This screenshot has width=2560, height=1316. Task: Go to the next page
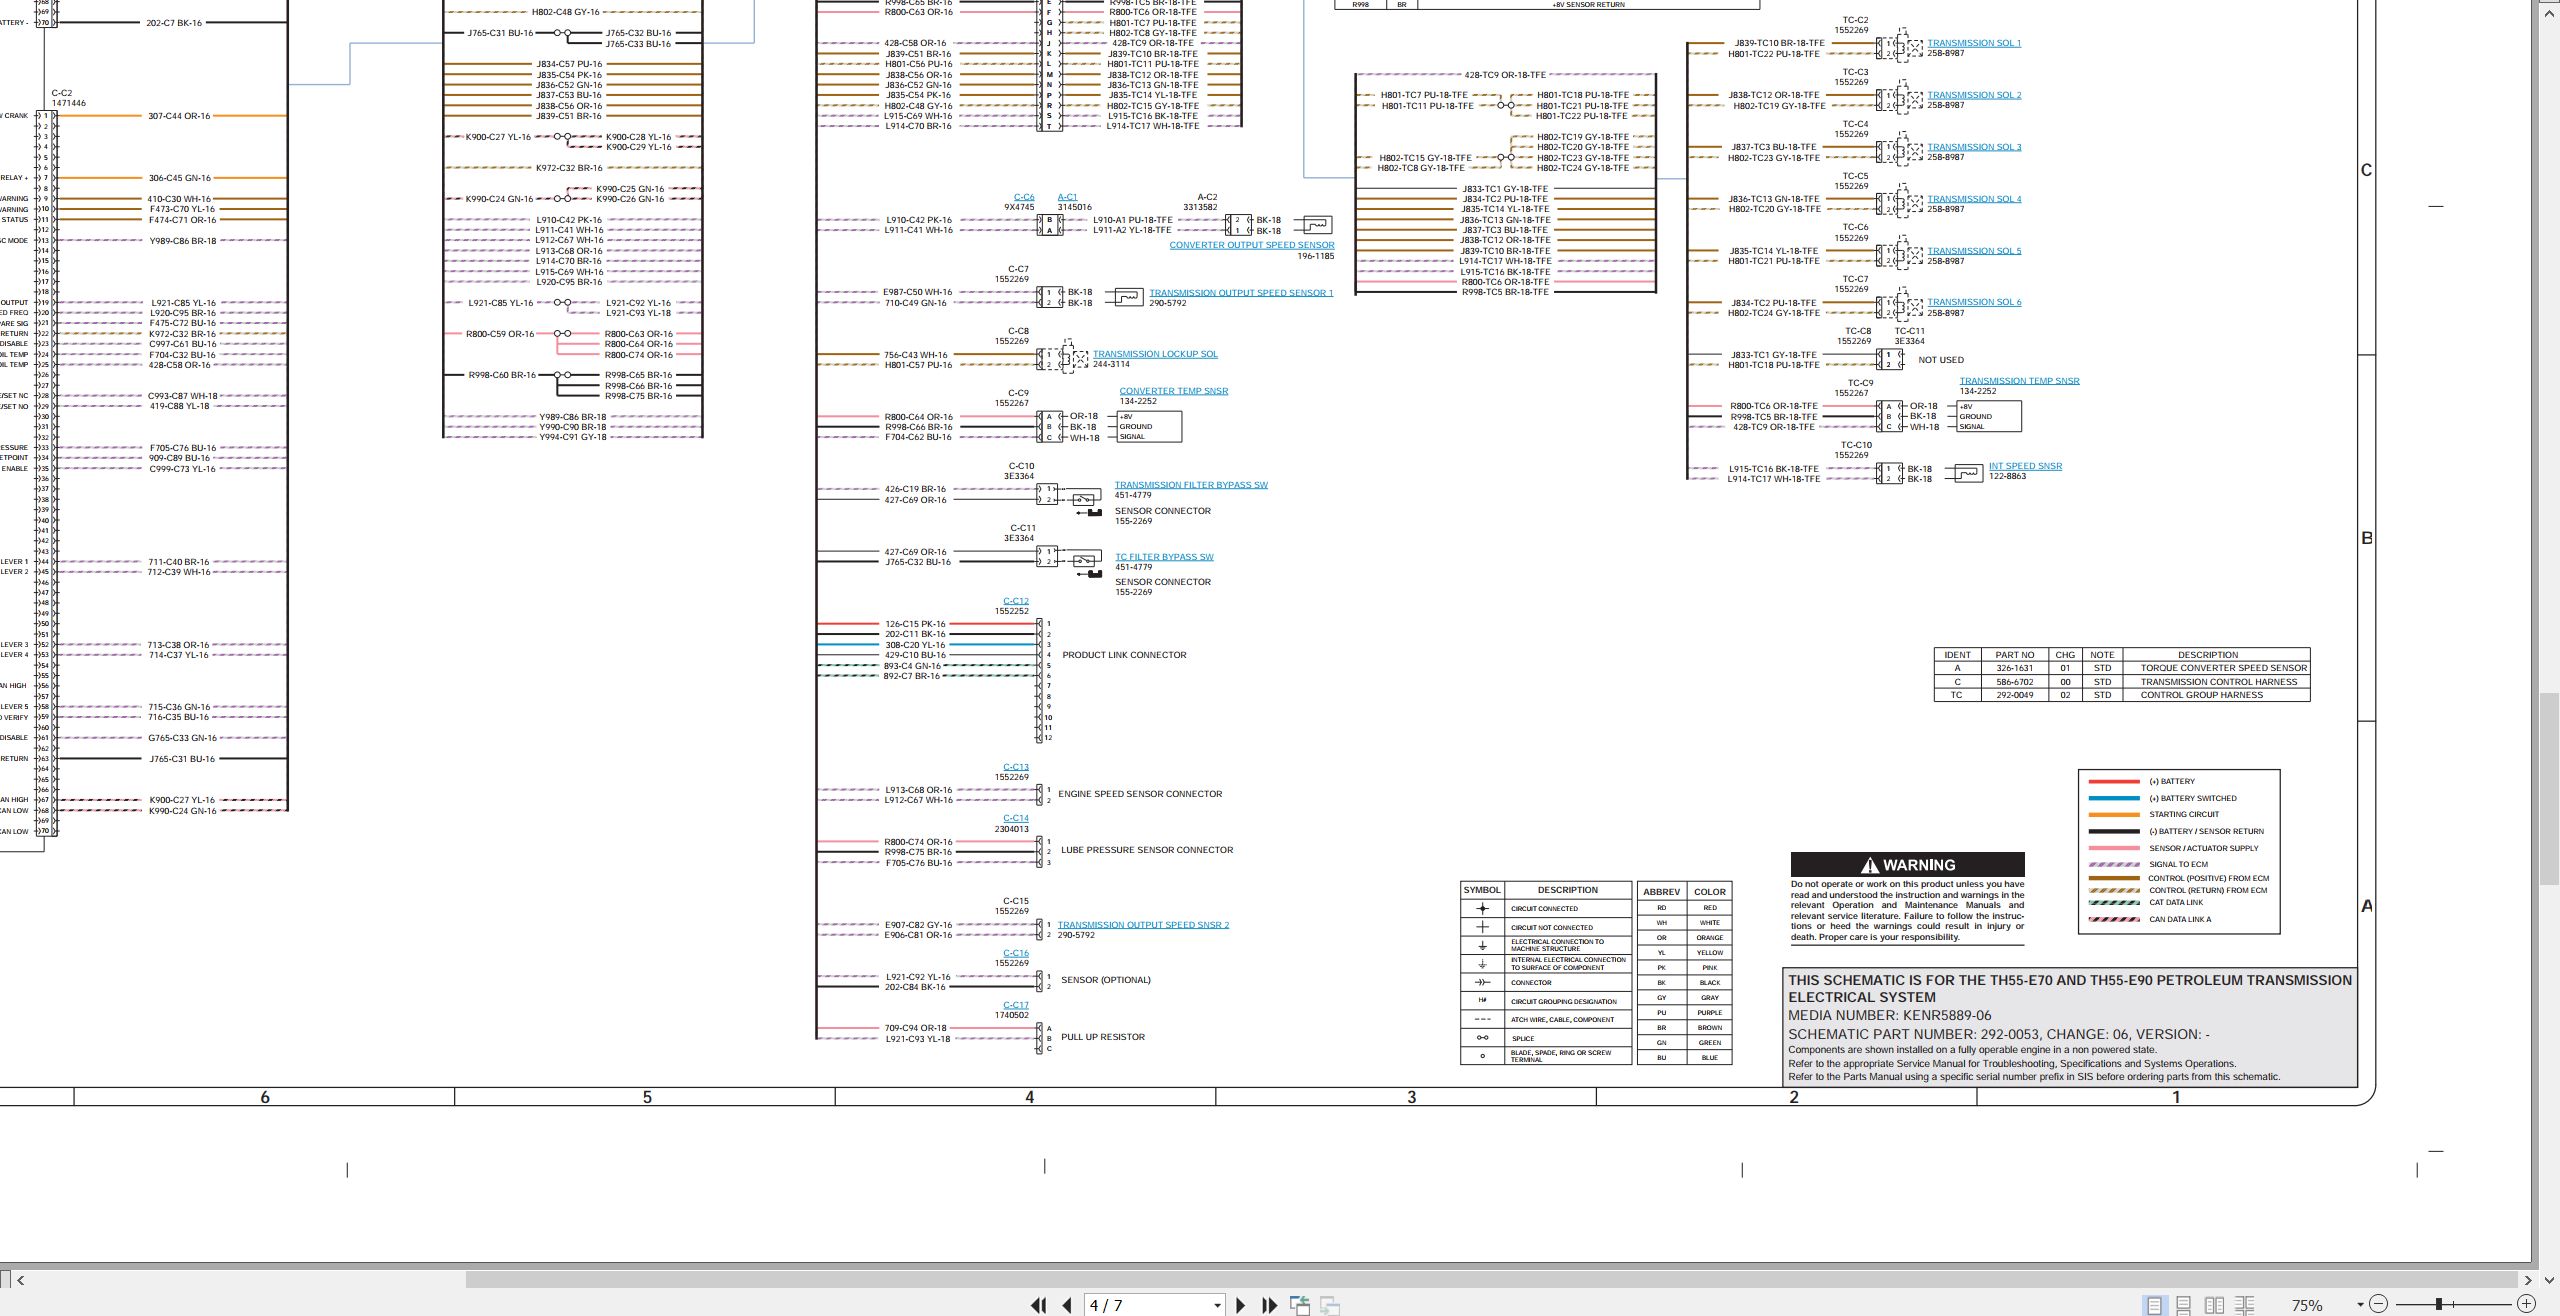tap(1241, 1305)
